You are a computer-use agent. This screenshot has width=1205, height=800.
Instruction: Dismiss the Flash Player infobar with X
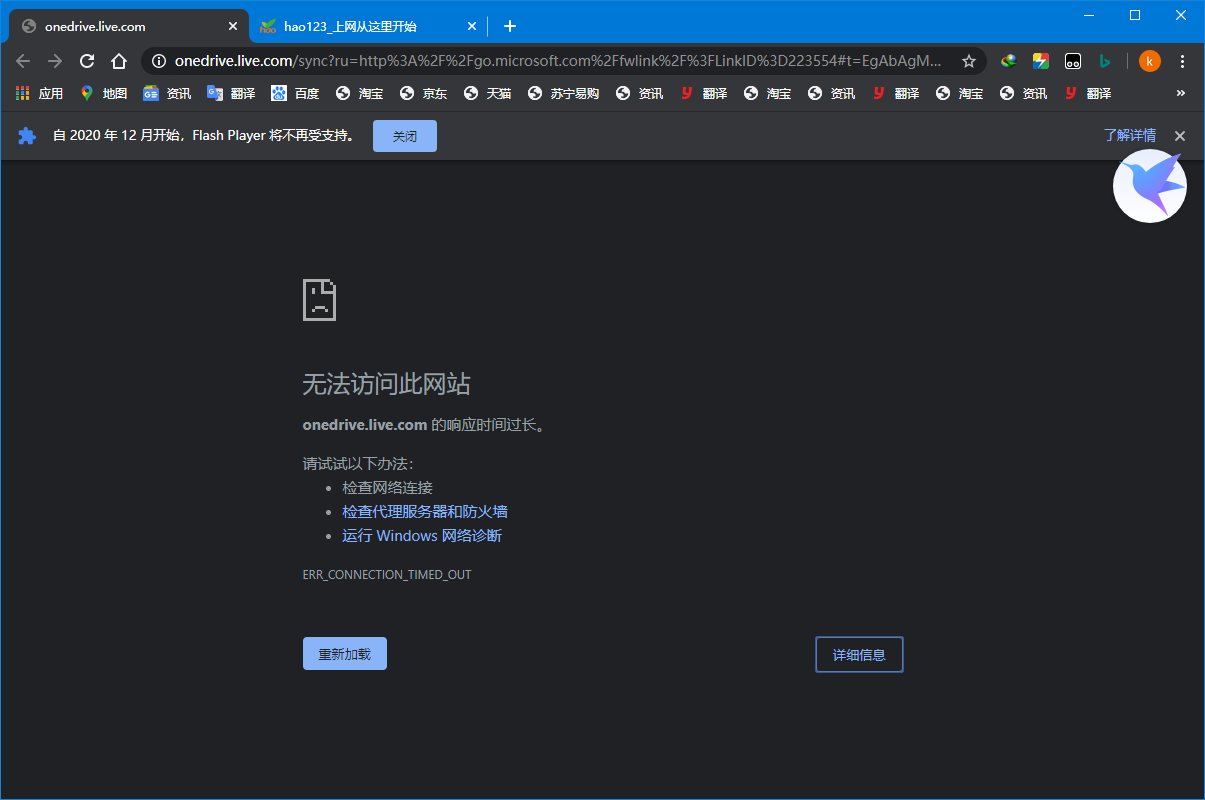pyautogui.click(x=1180, y=136)
